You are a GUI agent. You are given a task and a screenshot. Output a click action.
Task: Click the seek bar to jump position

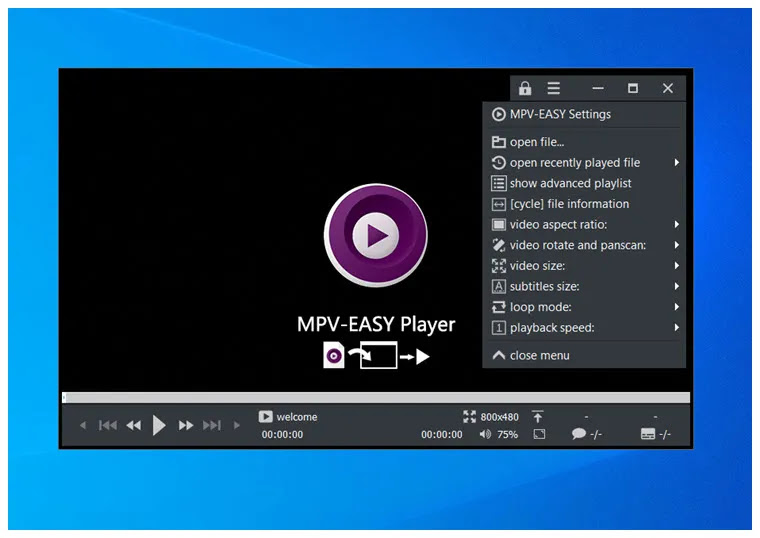(376, 398)
